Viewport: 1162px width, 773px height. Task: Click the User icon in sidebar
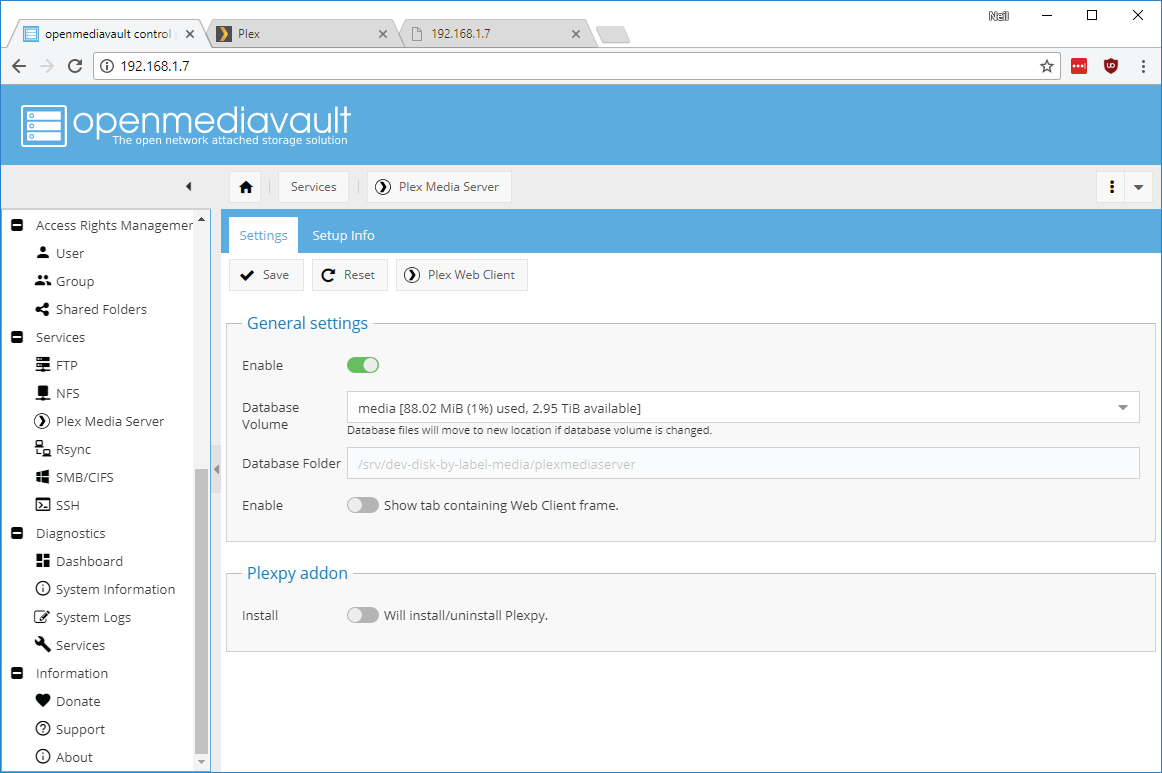click(x=43, y=253)
